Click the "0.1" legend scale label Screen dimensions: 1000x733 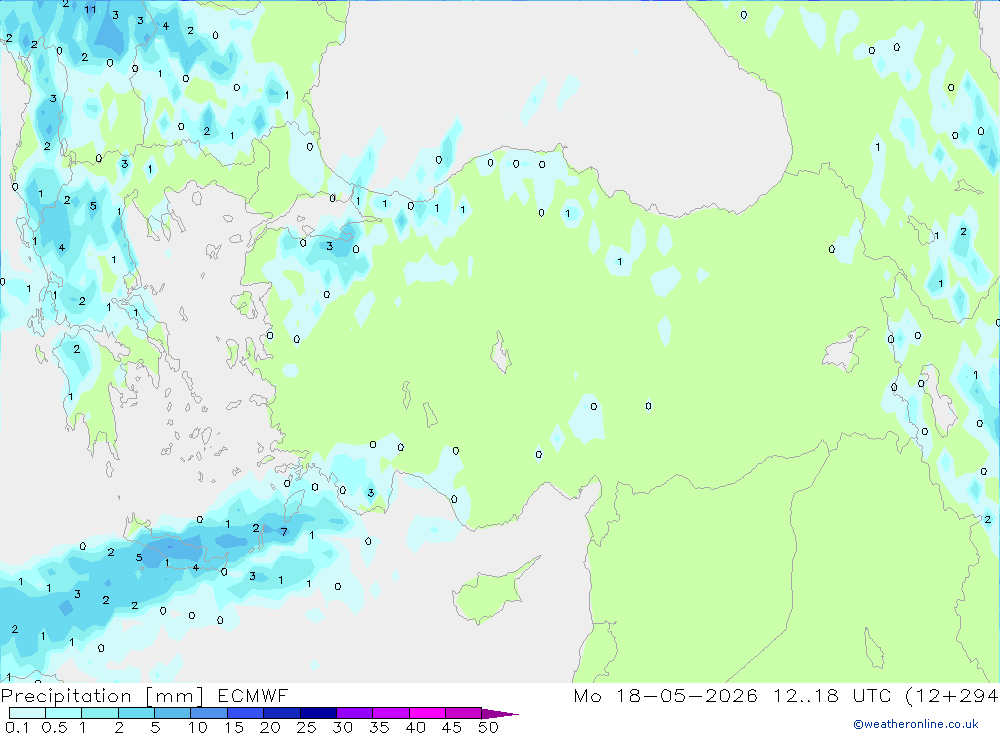[17, 727]
